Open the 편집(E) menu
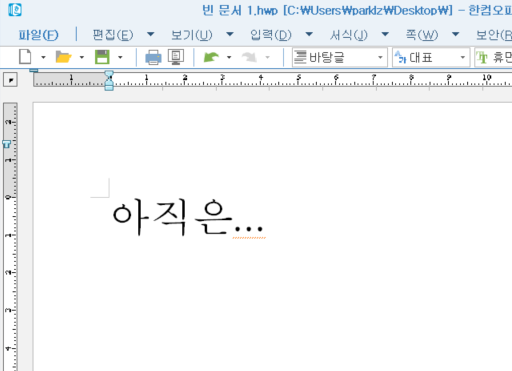512x371 pixels. (113, 35)
